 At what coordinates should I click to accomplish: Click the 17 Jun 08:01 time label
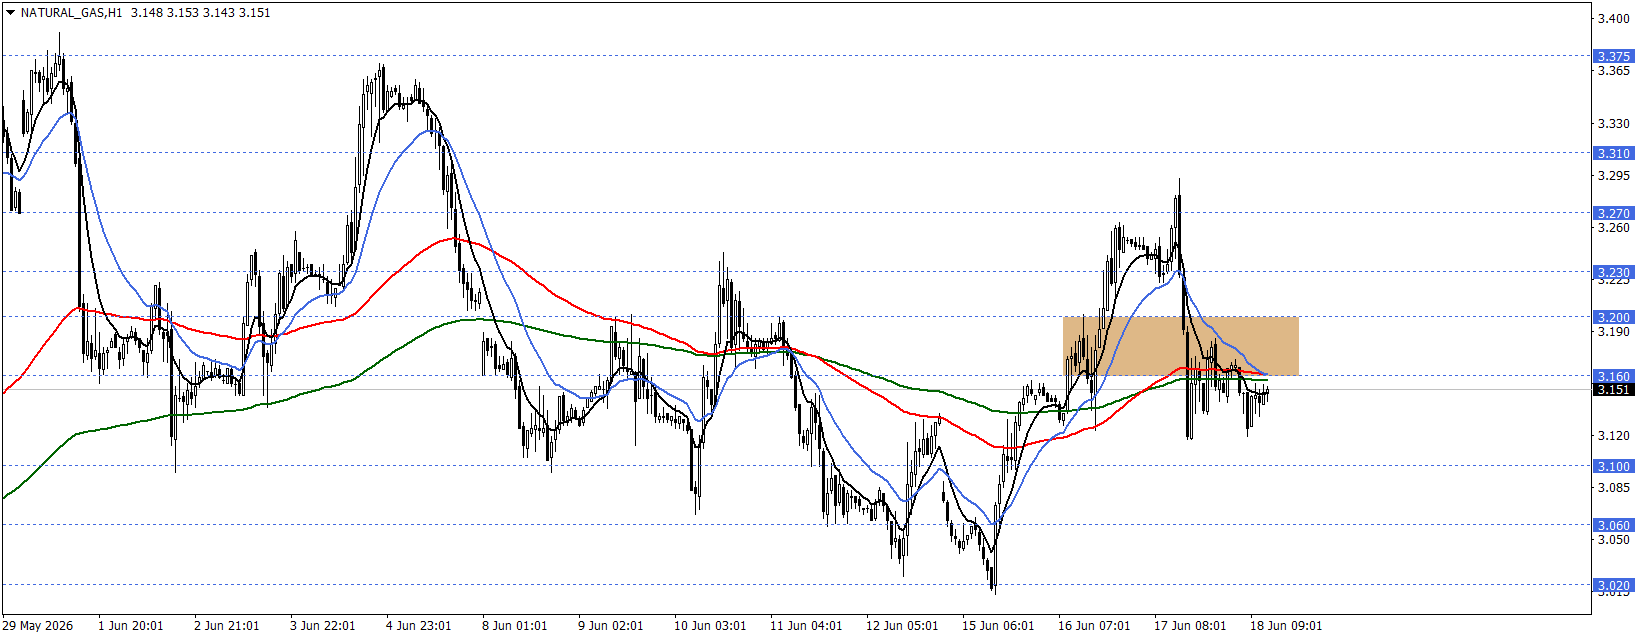(1190, 626)
